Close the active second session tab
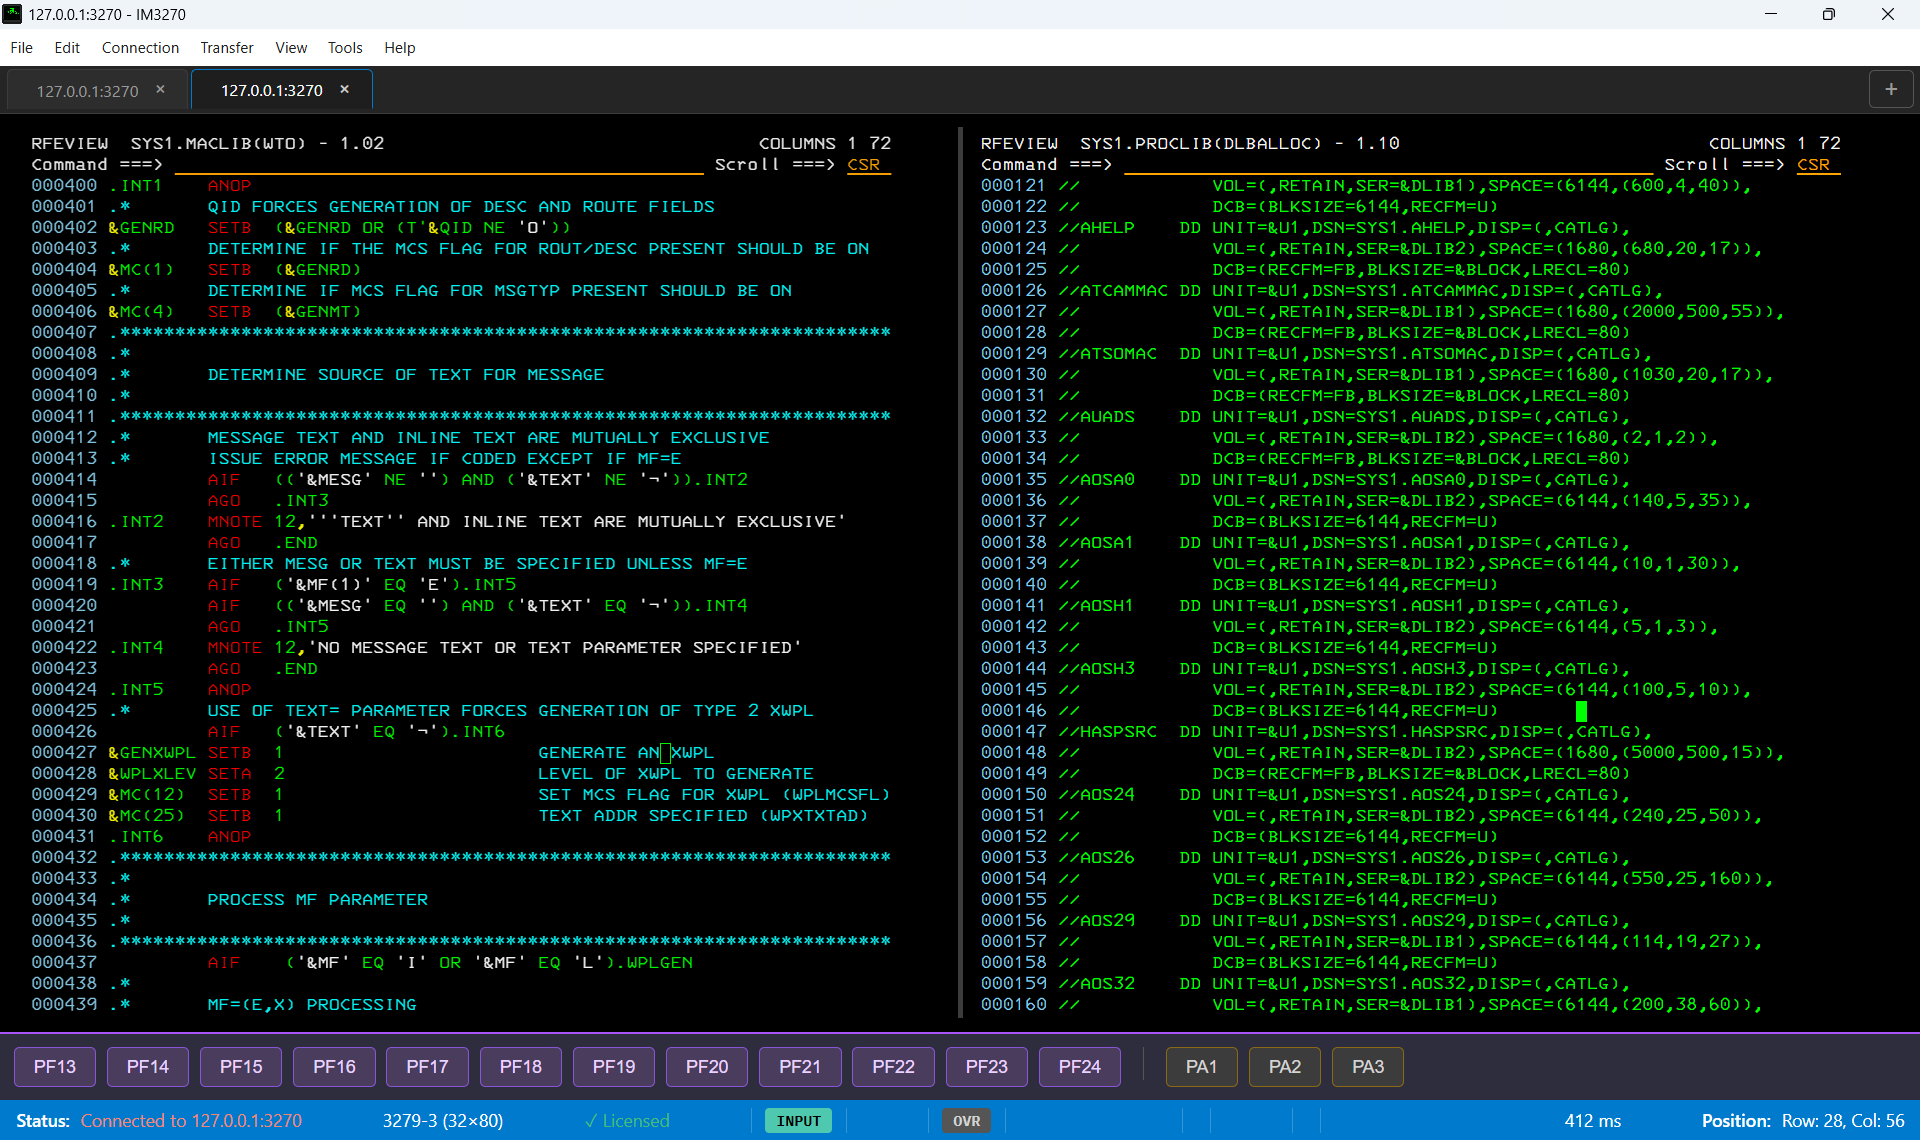 coord(345,90)
